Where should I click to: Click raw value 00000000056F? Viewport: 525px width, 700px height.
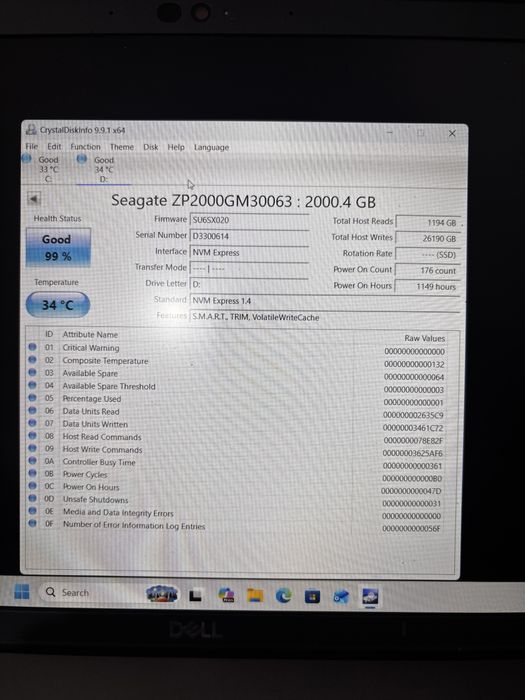tap(411, 529)
